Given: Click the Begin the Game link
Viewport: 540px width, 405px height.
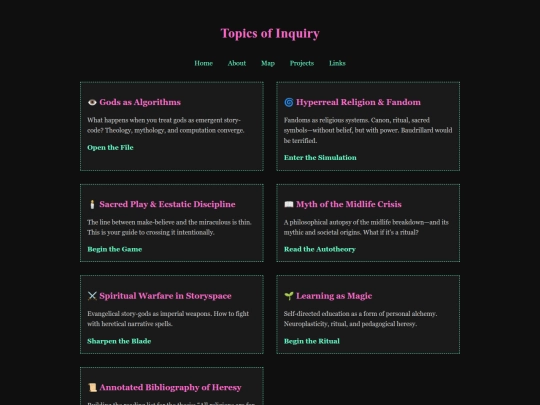Looking at the screenshot, I should pos(115,249).
